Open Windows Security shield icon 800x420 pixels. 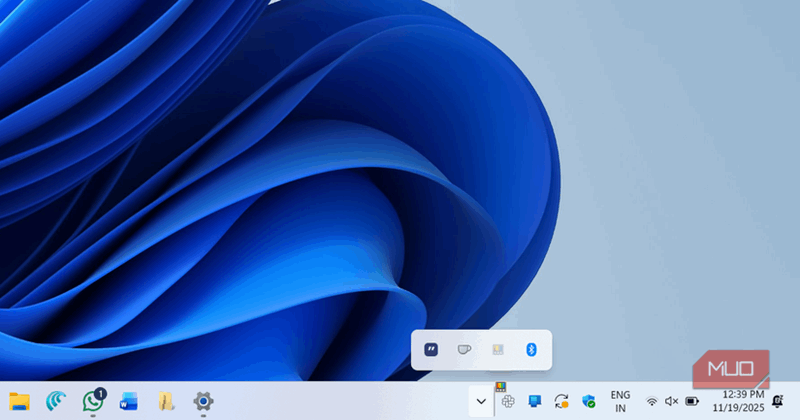(x=589, y=401)
